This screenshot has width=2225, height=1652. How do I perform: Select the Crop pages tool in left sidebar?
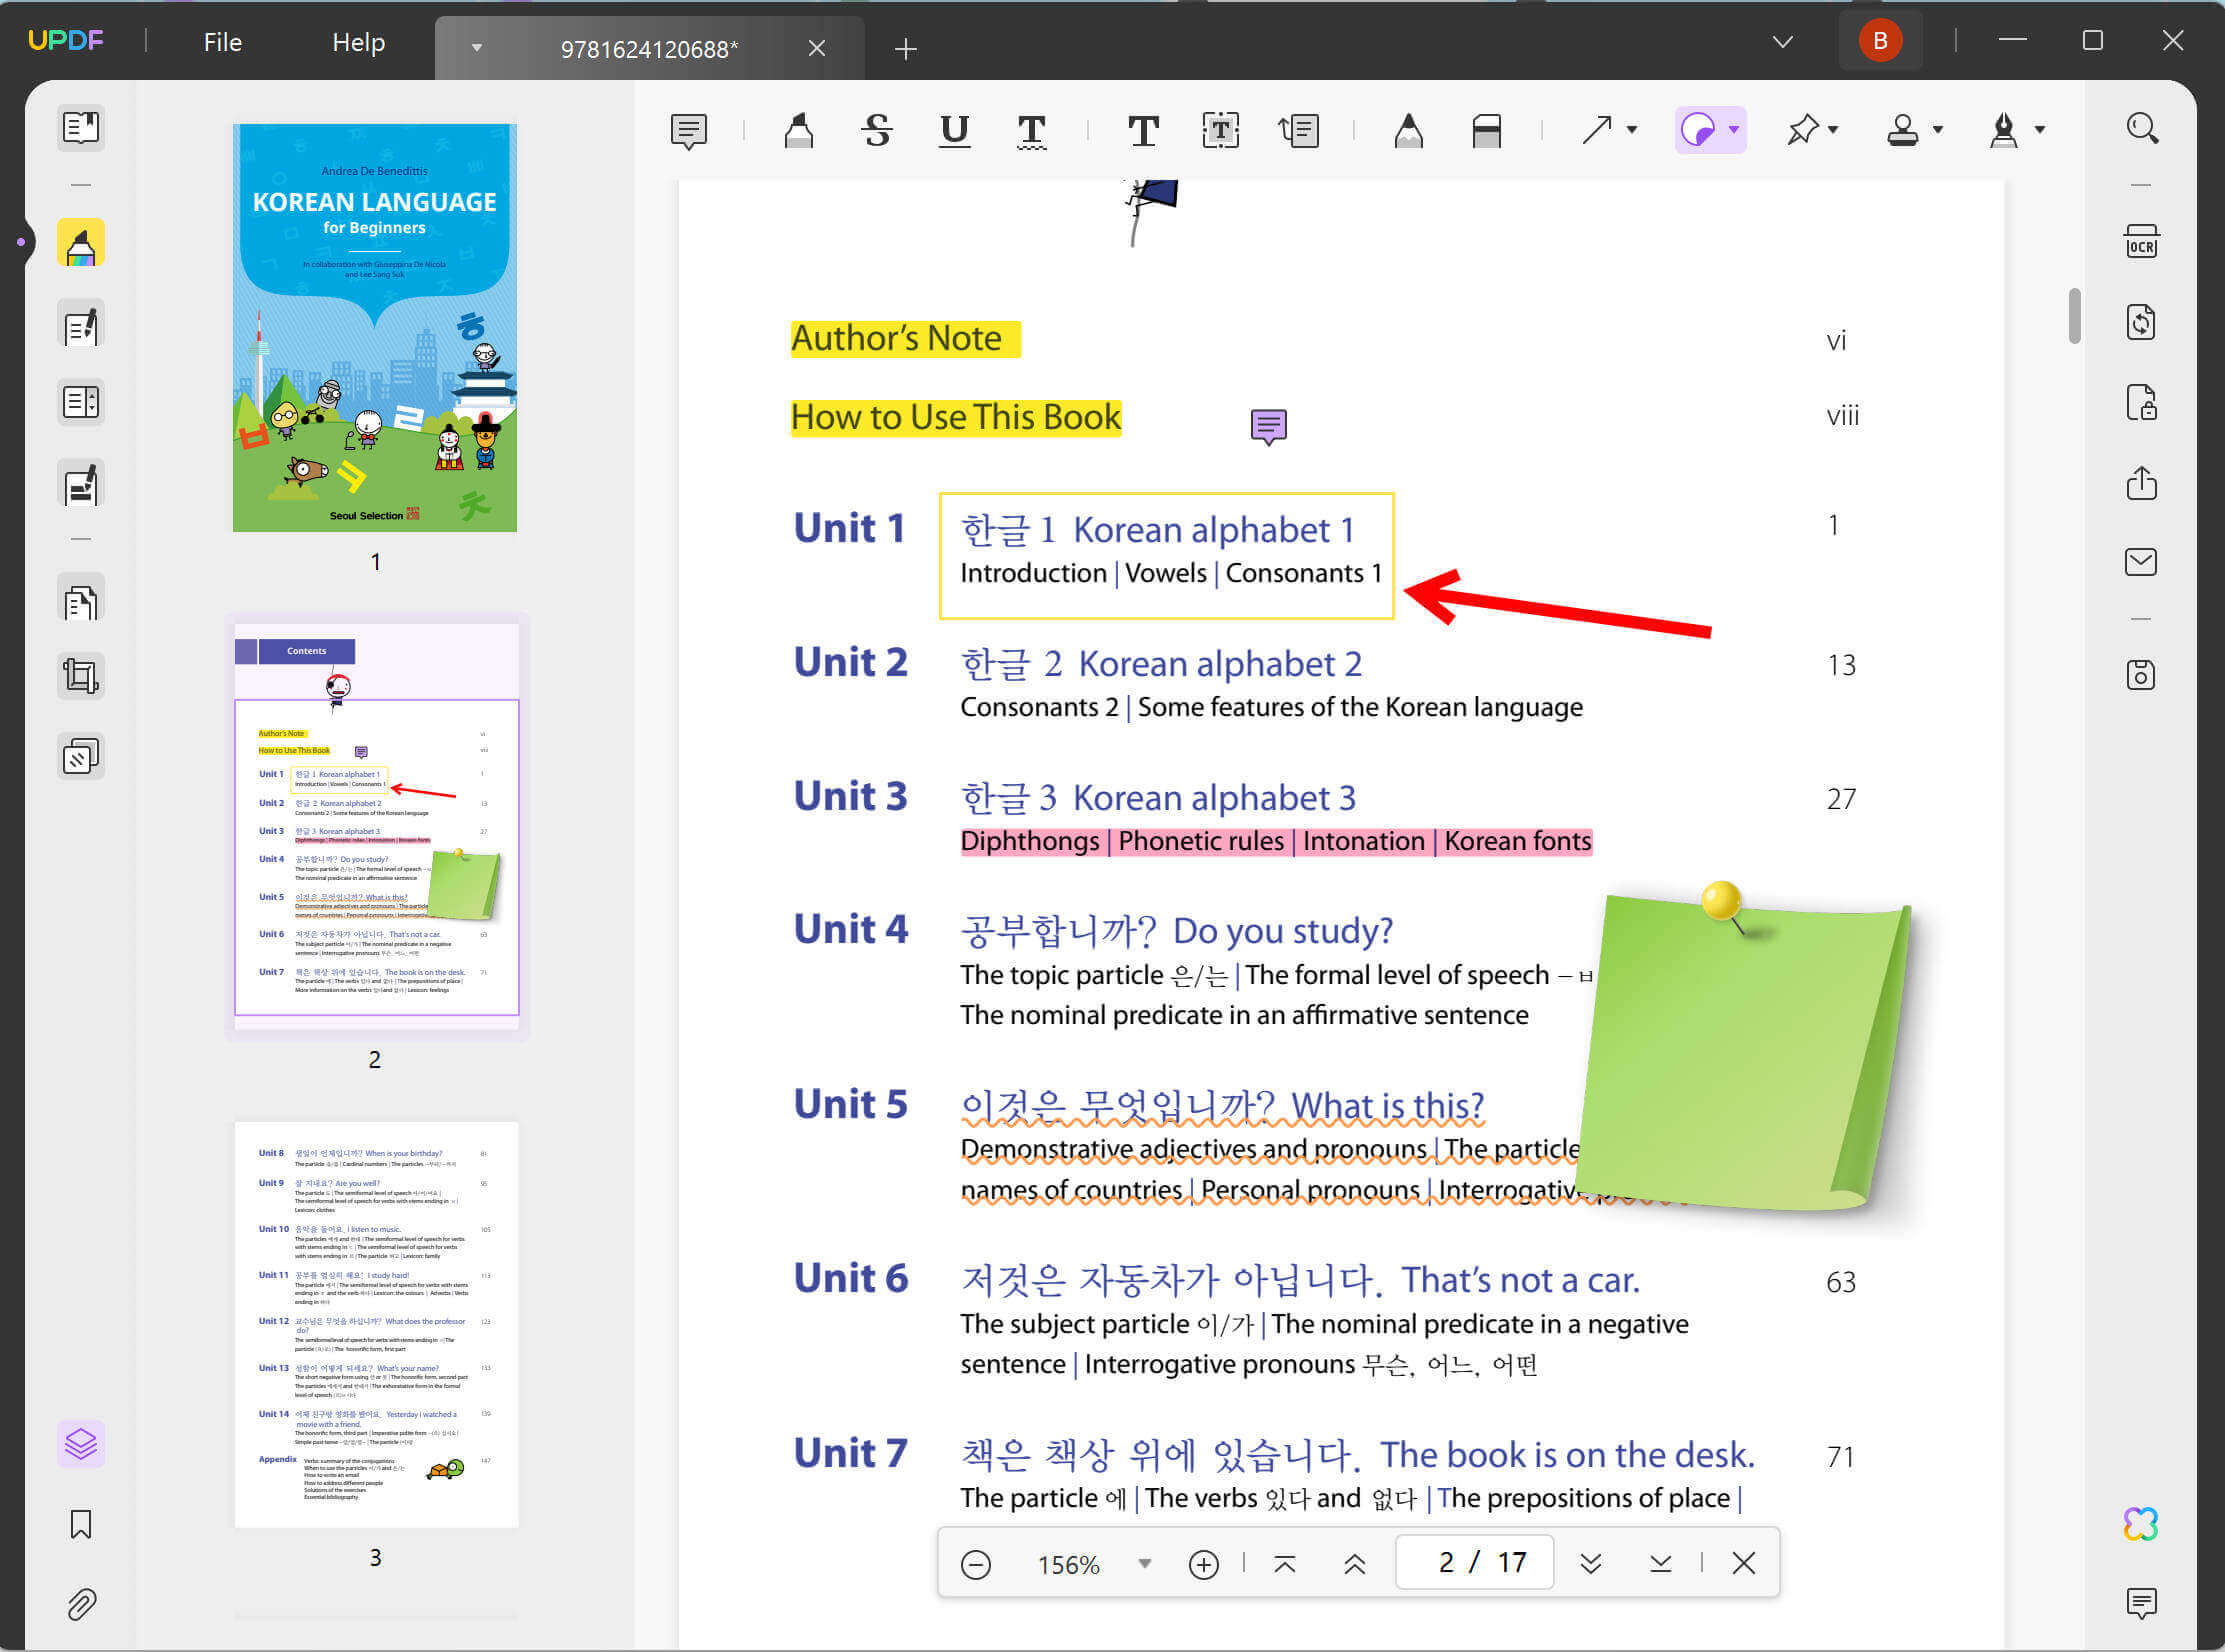[81, 675]
